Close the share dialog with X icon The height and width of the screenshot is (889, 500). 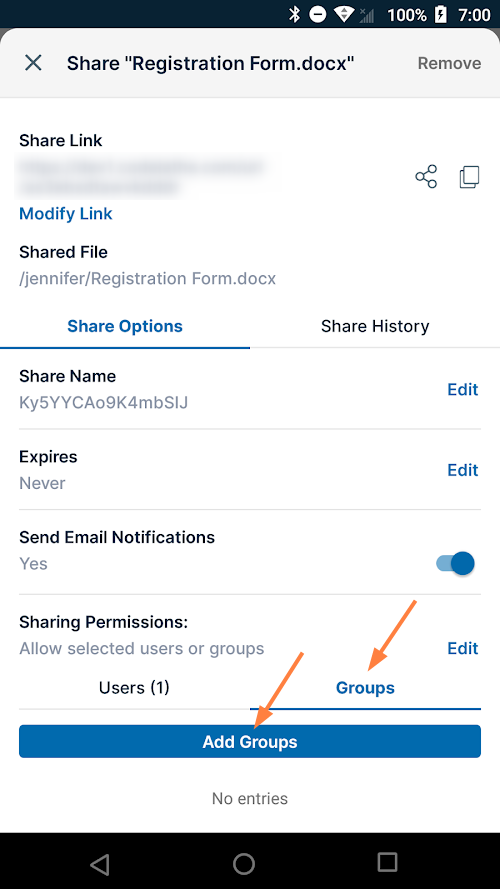click(33, 63)
